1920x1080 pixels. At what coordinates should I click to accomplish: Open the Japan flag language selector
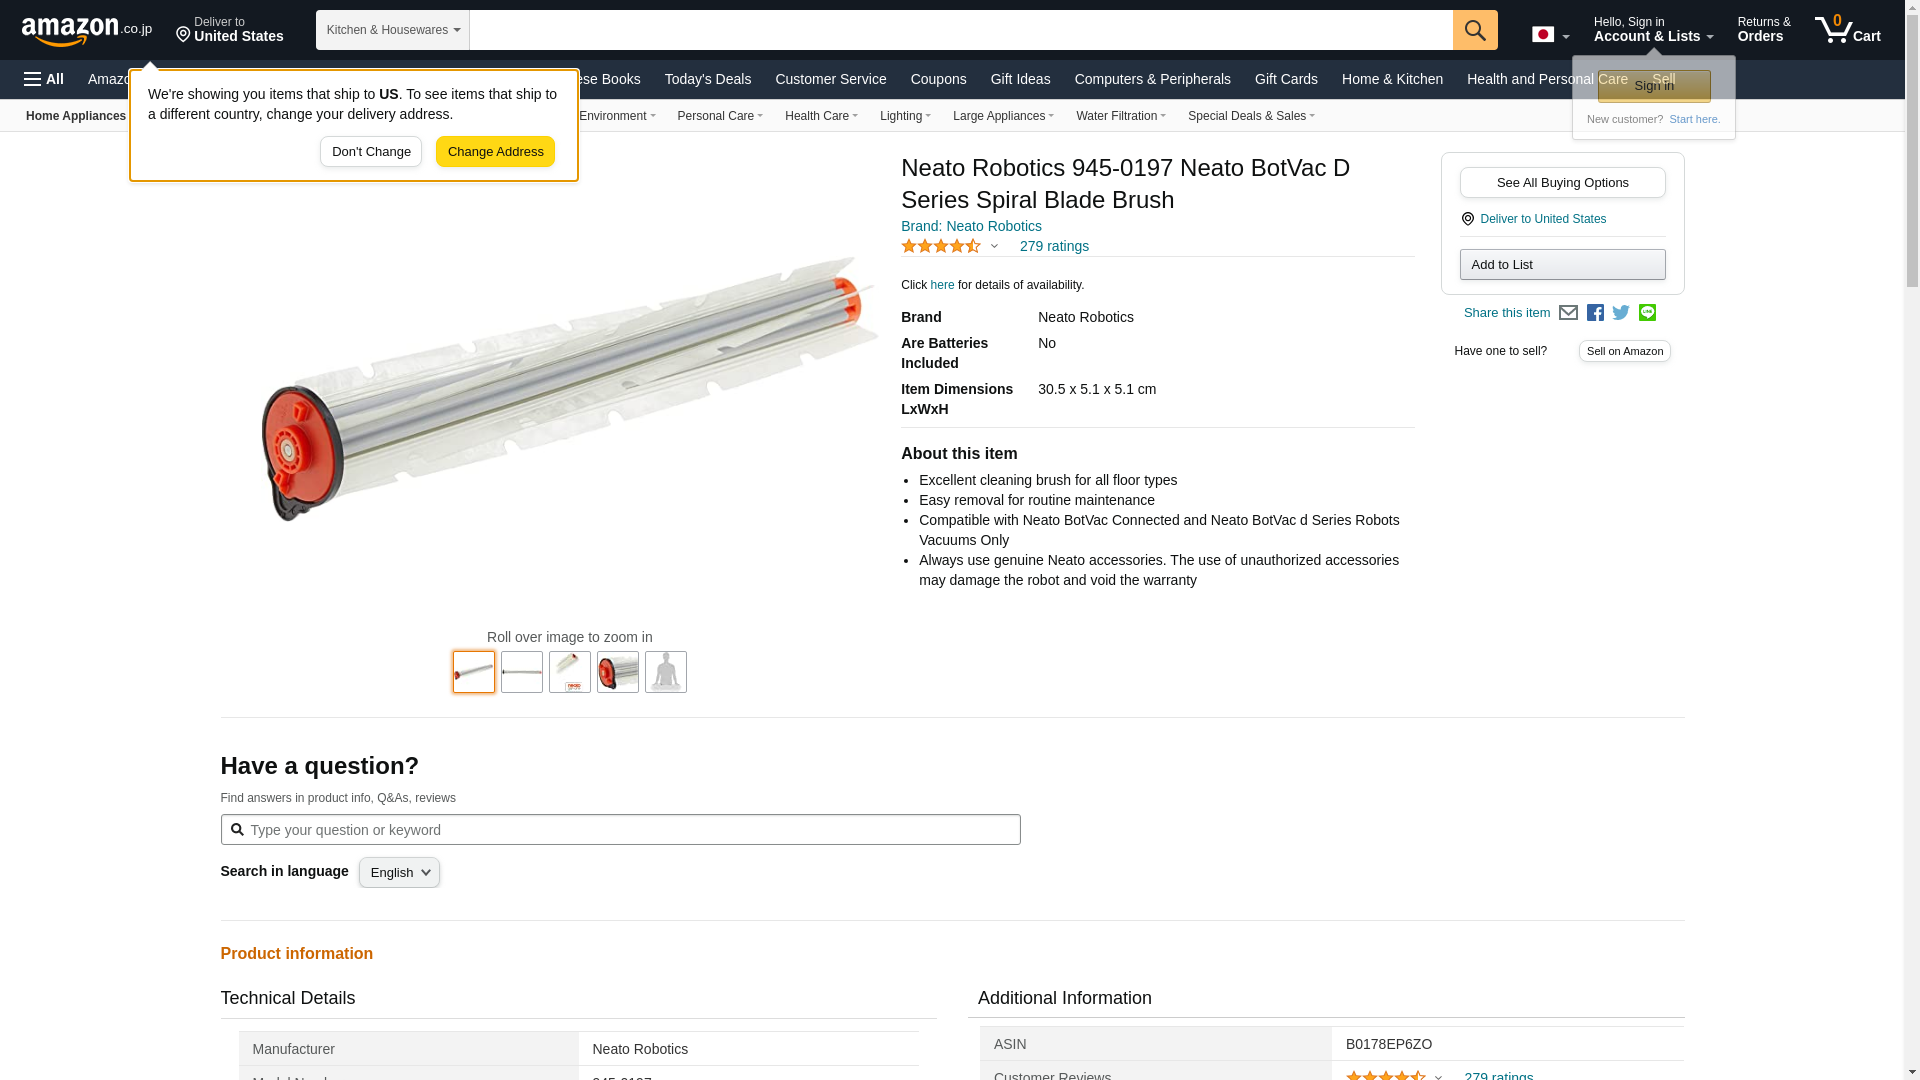1550,35
